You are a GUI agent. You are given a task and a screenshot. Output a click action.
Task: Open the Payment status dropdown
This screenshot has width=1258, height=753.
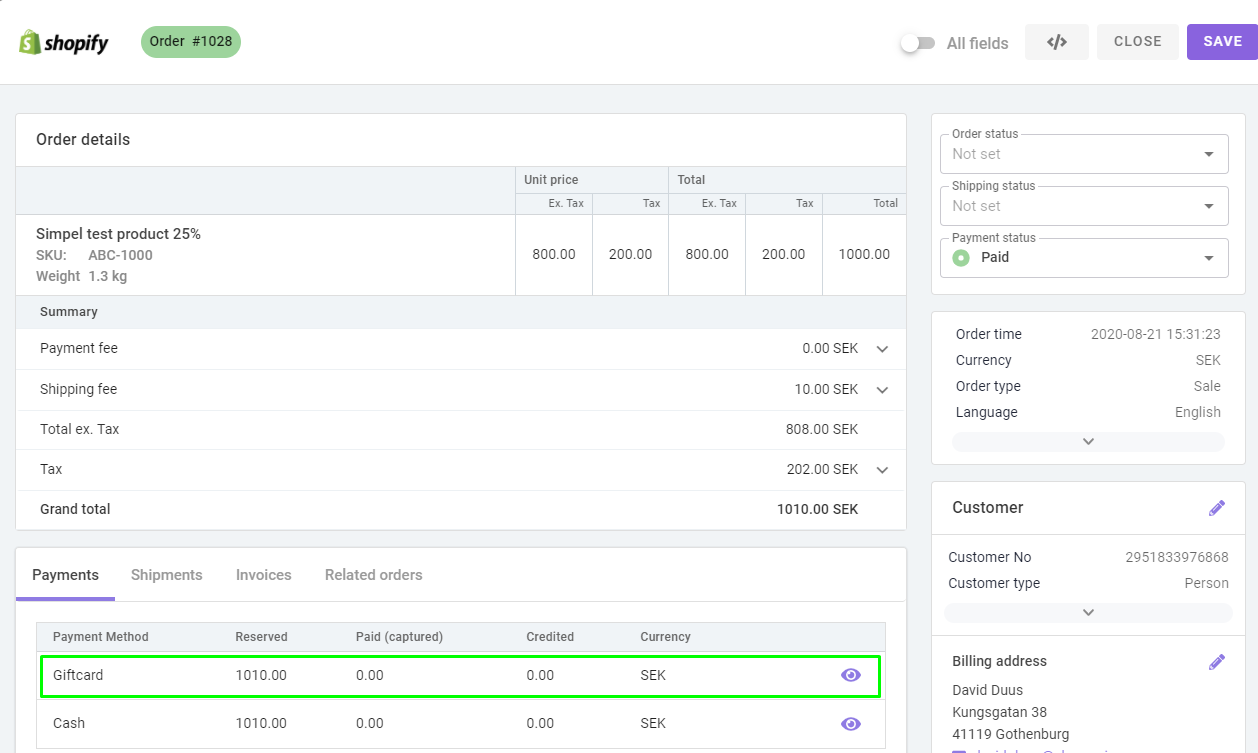[x=1085, y=258]
